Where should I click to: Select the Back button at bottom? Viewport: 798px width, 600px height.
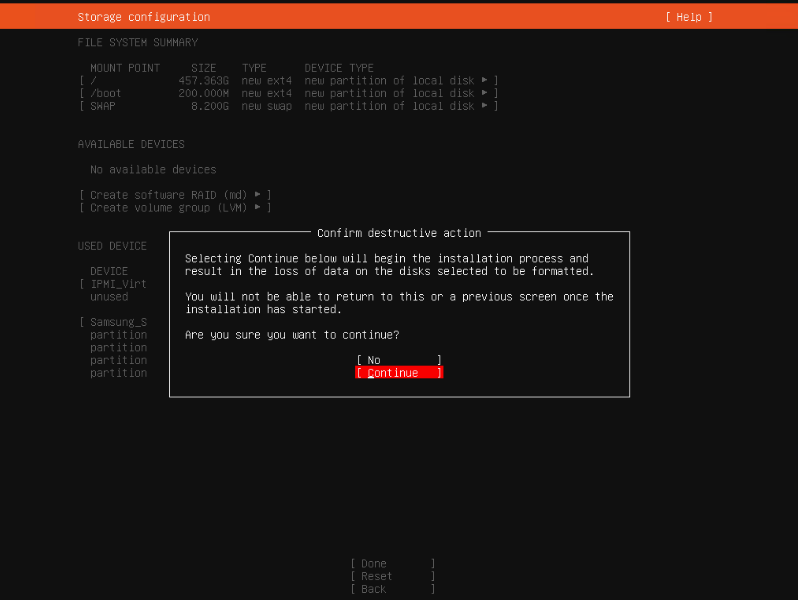(392, 589)
